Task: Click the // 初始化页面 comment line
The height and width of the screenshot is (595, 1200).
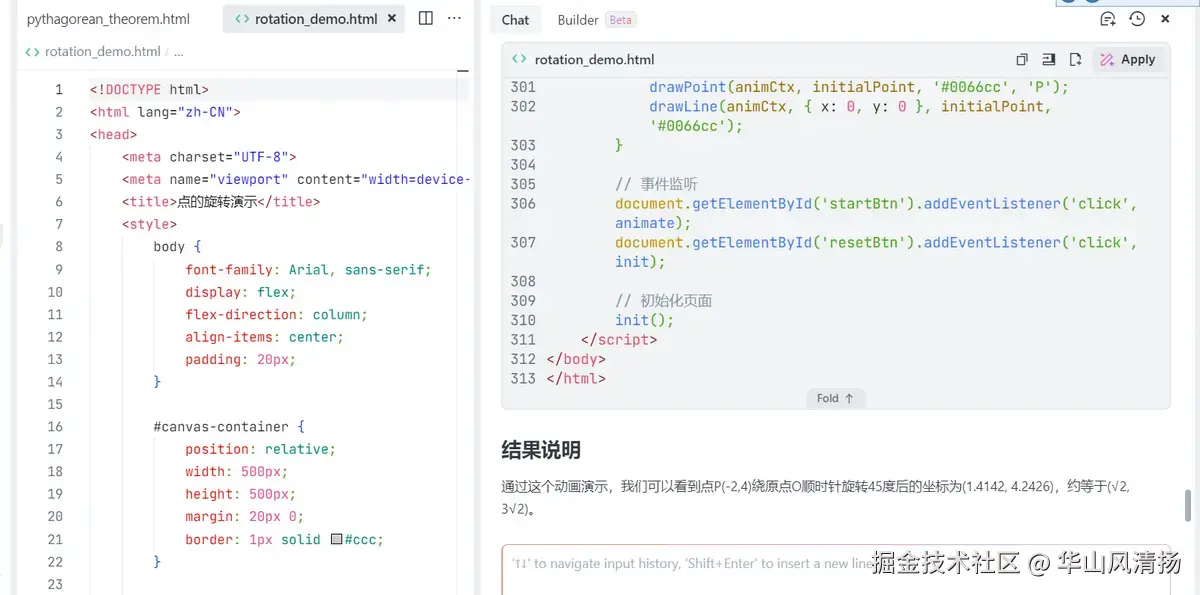Action: tap(663, 301)
